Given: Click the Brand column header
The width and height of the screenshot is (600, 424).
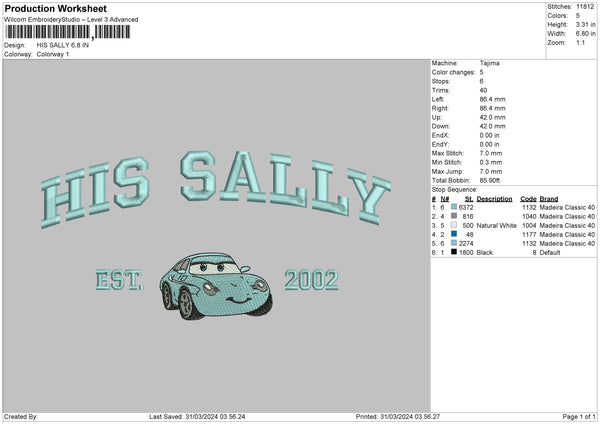Looking at the screenshot, I should pos(550,198).
